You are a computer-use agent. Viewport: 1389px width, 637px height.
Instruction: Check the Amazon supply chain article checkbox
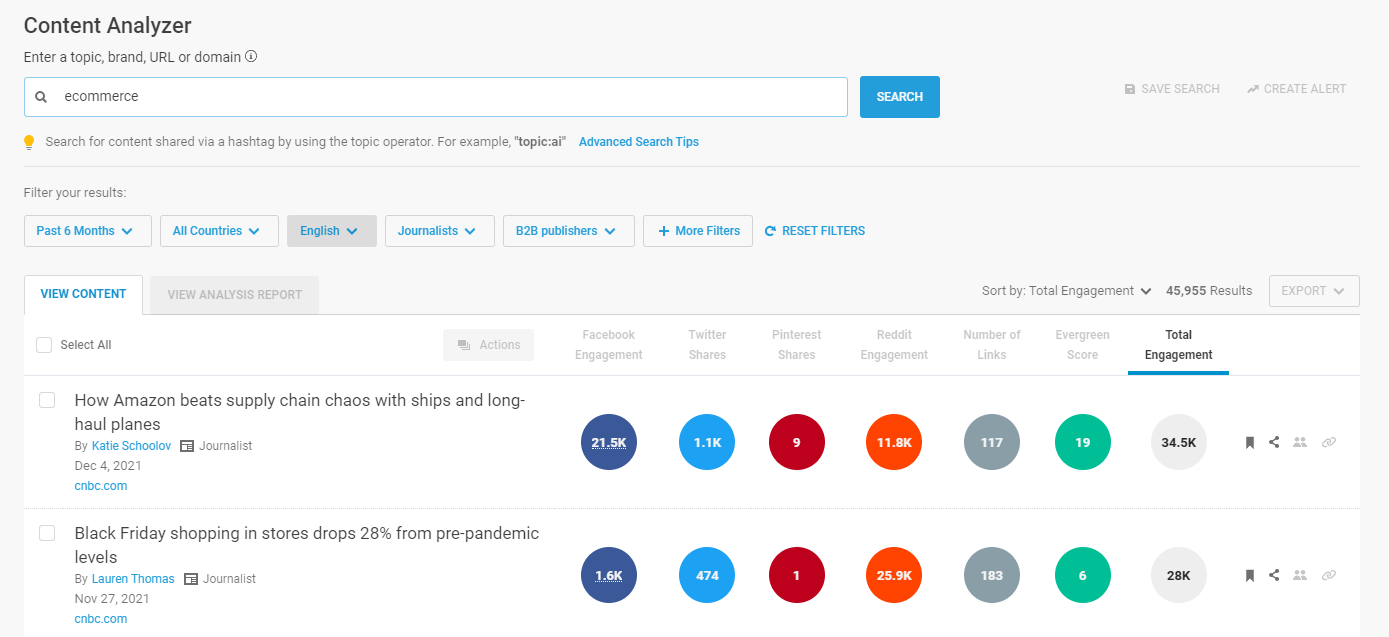(x=47, y=400)
